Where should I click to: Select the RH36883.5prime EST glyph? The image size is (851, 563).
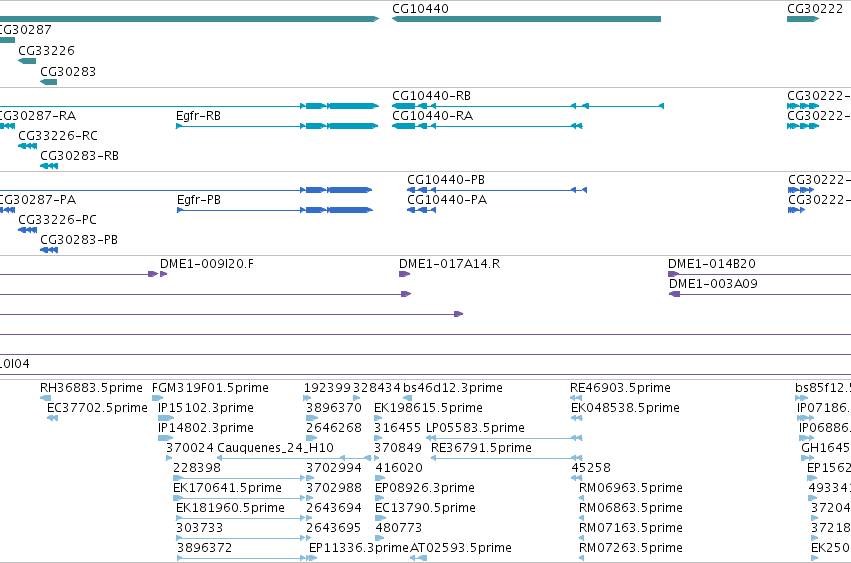[x=46, y=398]
